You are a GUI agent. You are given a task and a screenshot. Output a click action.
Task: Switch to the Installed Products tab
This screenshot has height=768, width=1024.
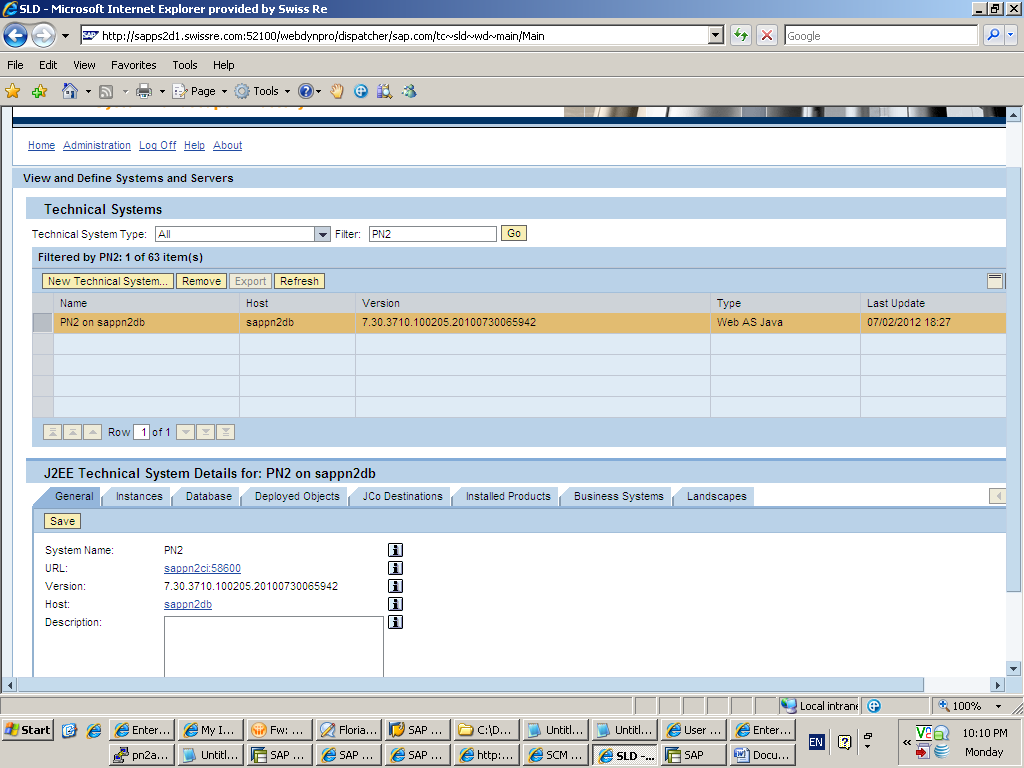coord(508,496)
